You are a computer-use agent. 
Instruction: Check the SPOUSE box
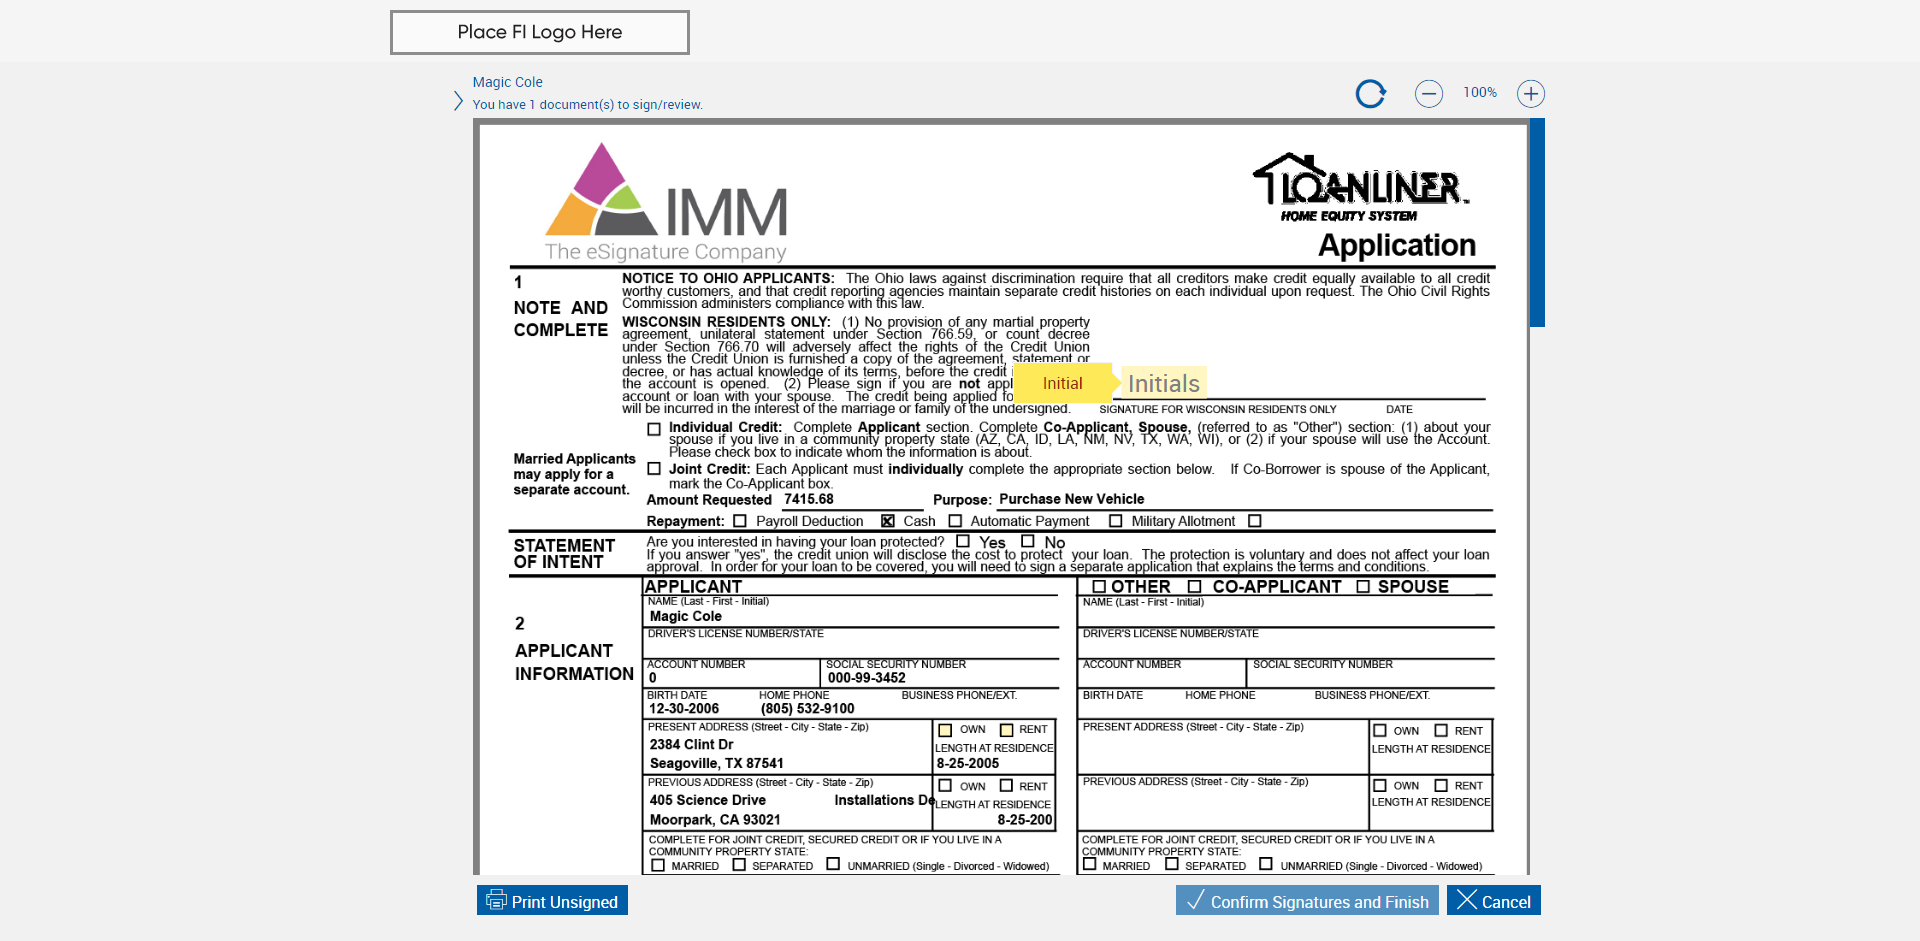click(1363, 587)
